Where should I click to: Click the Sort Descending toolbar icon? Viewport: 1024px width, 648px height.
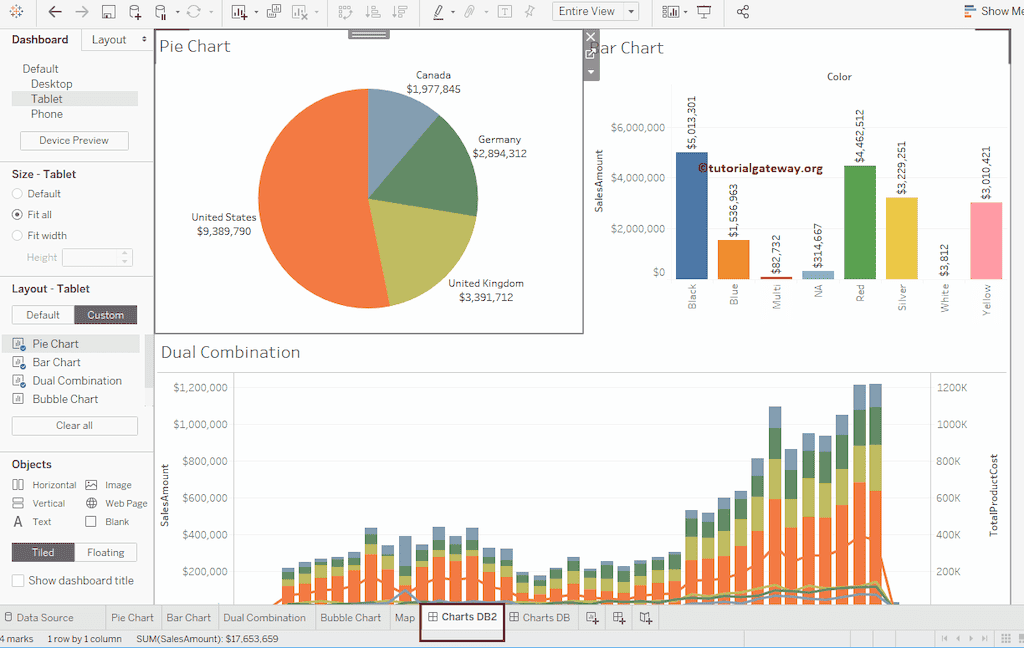(398, 13)
